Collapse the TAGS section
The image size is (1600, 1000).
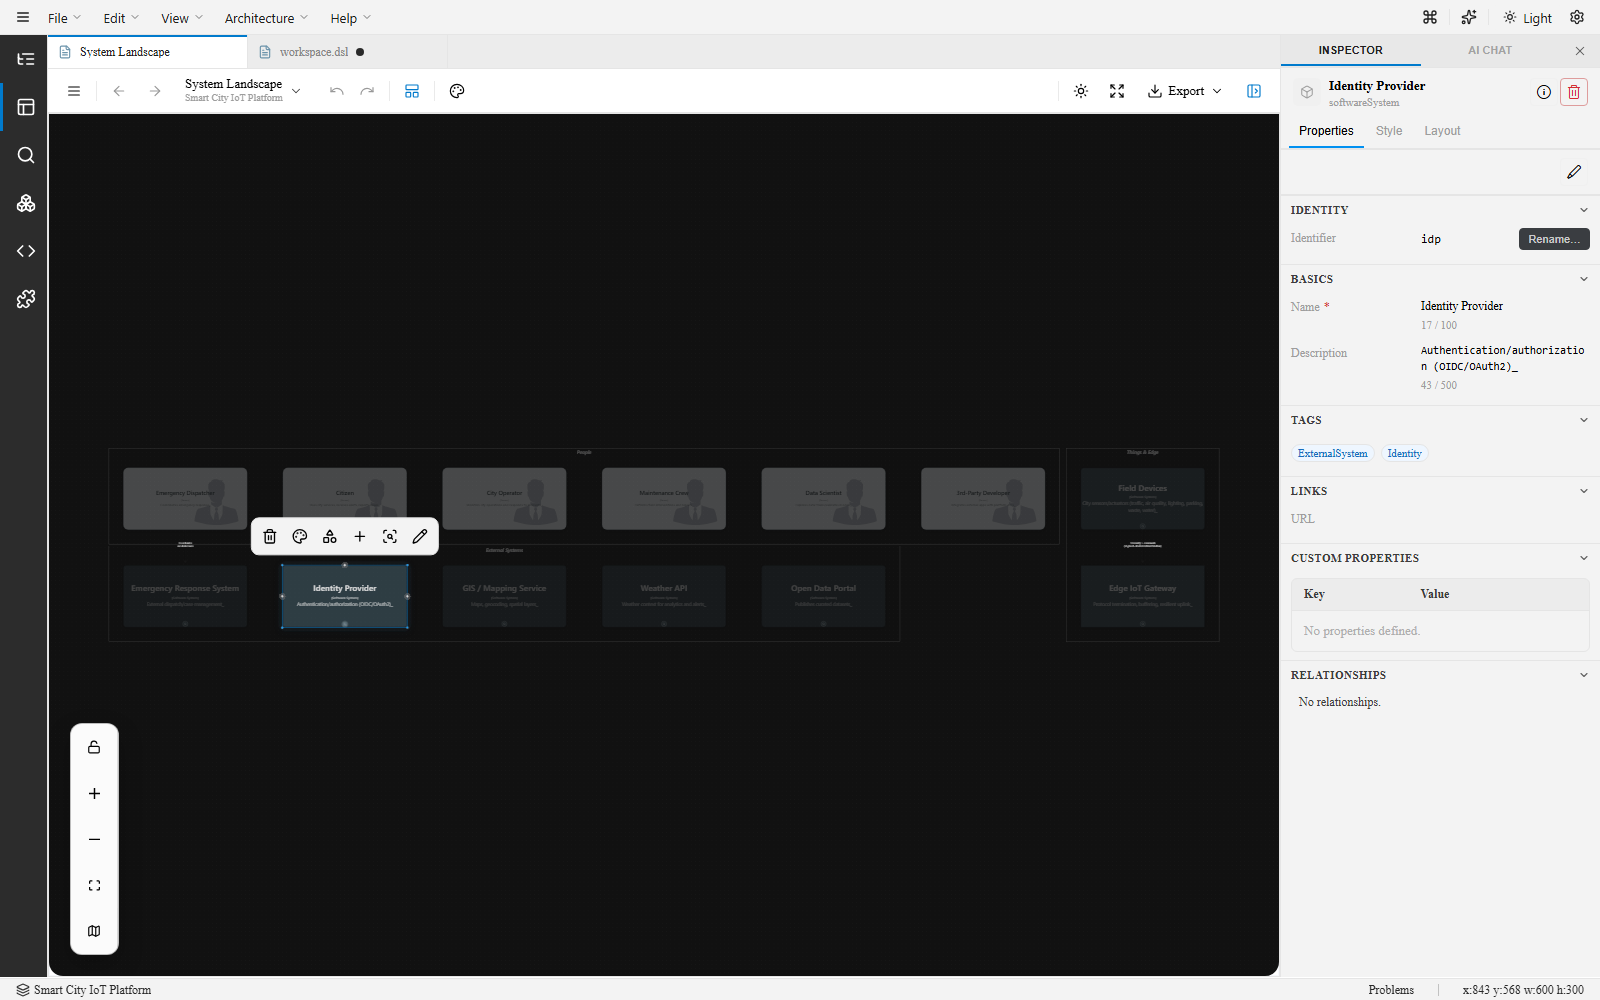point(1584,420)
